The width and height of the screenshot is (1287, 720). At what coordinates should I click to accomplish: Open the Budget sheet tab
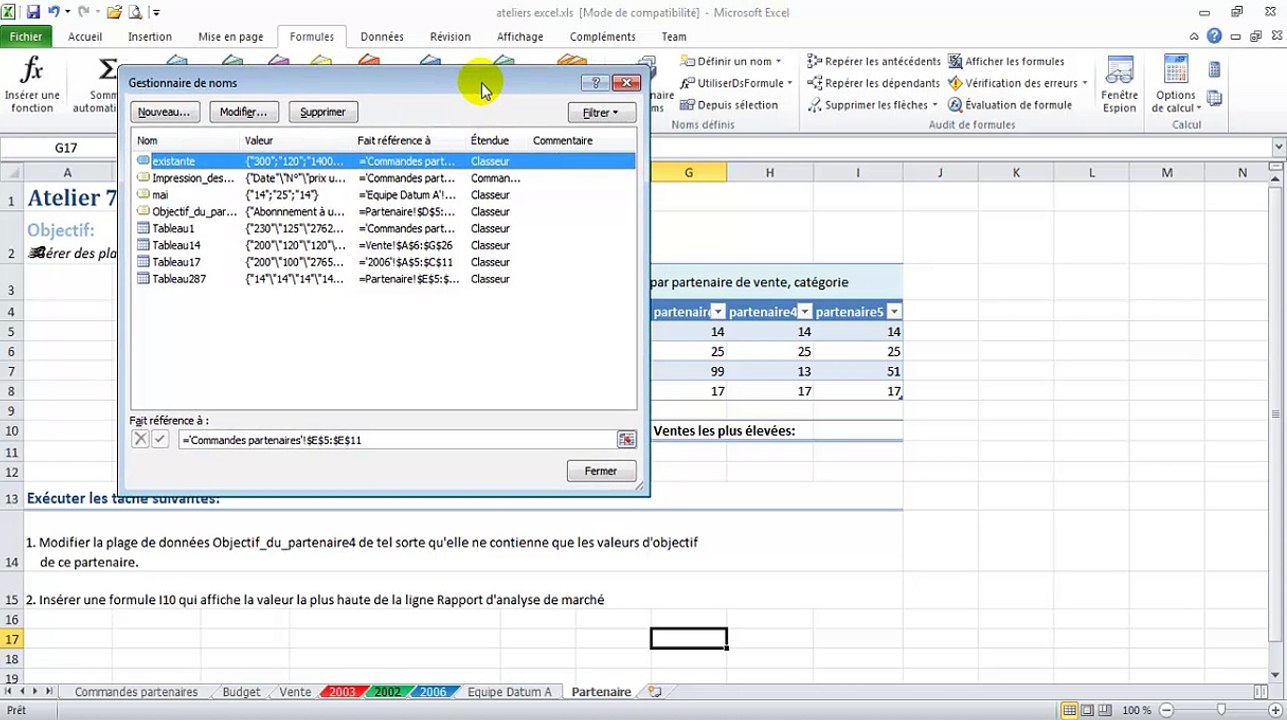pyautogui.click(x=241, y=692)
